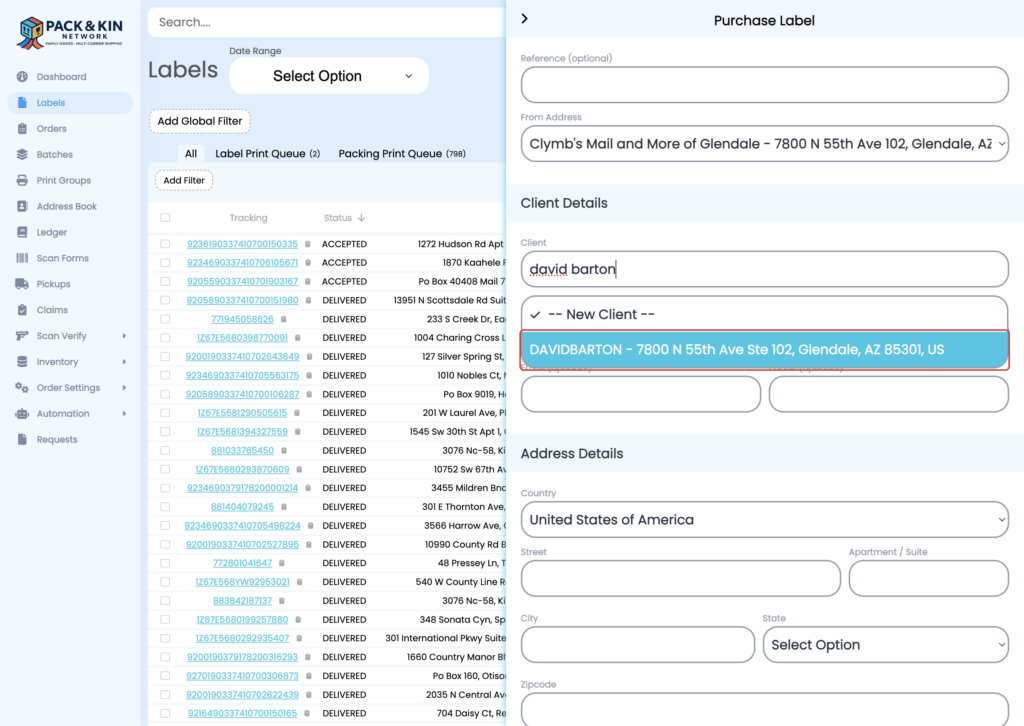Screen dimensions: 1024x726
Task: Check the first row's checkbox in the labels table
Action: (x=163, y=243)
